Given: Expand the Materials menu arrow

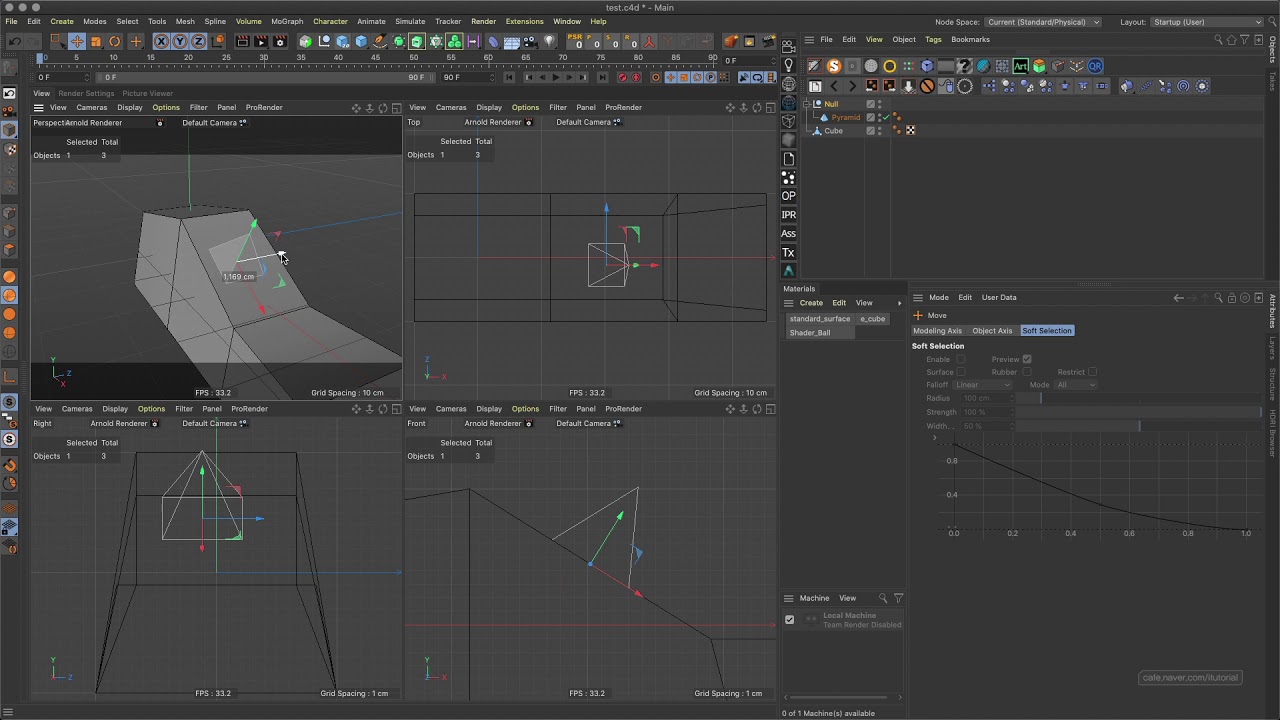Looking at the screenshot, I should click(899, 303).
